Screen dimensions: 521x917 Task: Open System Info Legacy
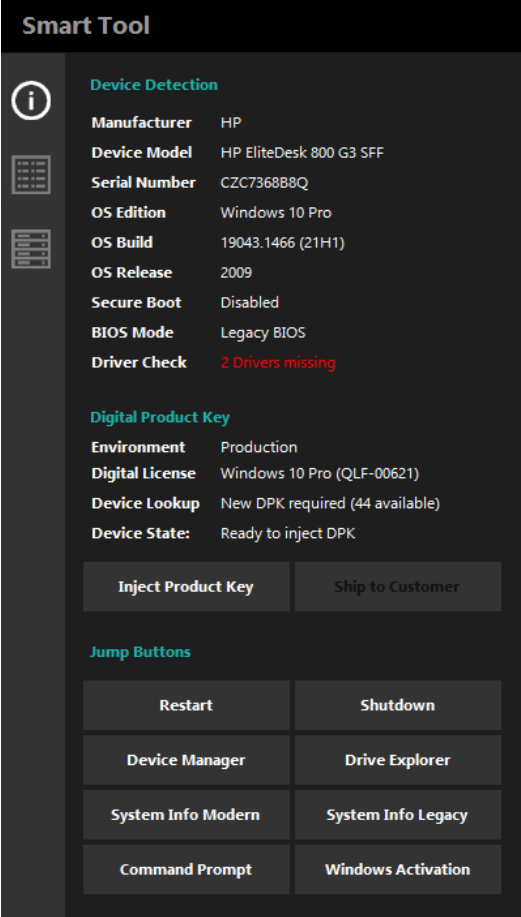[x=398, y=815]
